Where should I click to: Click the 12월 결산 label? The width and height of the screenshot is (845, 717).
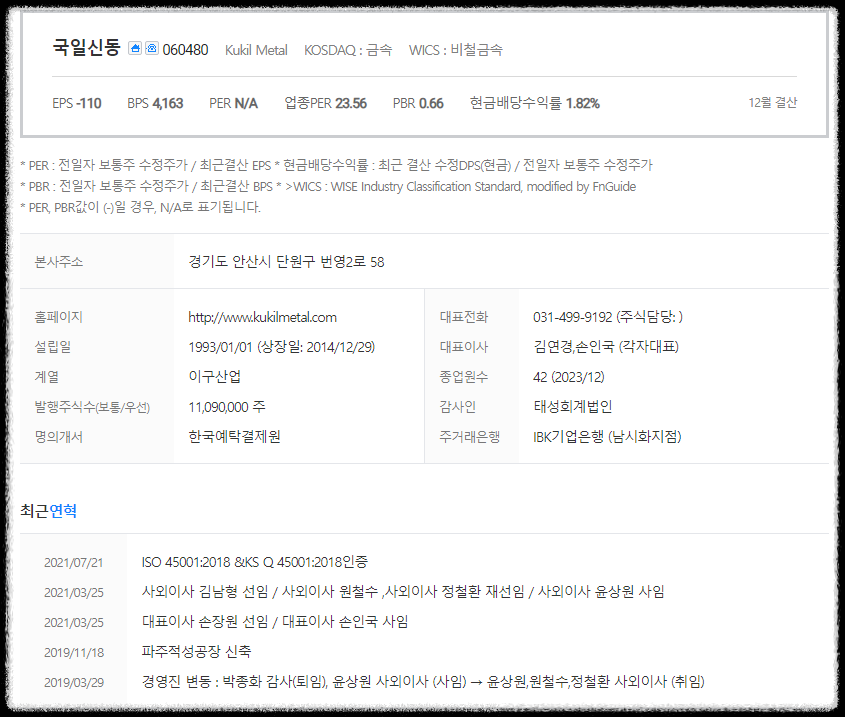tap(772, 102)
